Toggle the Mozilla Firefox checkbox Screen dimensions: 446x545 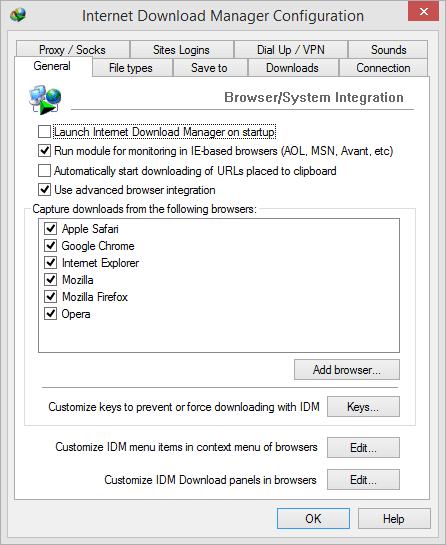pyautogui.click(x=50, y=297)
